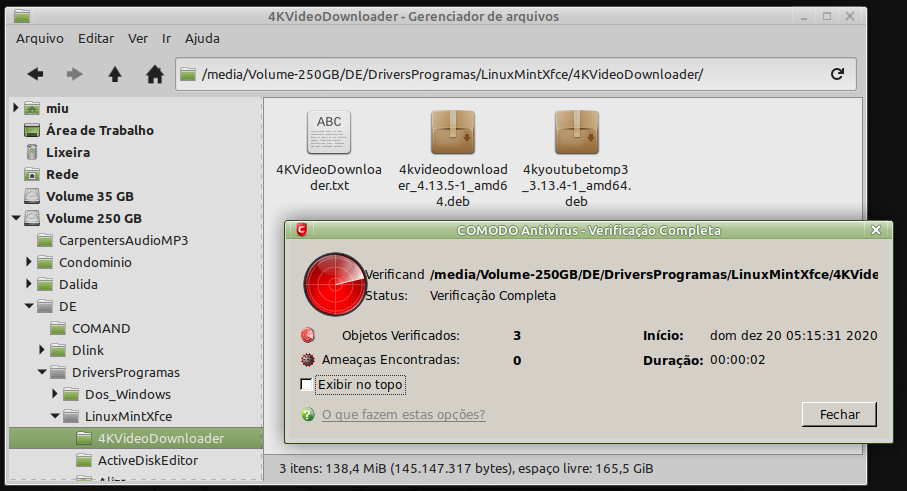Image resolution: width=907 pixels, height=491 pixels.
Task: Click the Ameaças Encontradas virus icon
Action: click(x=308, y=360)
